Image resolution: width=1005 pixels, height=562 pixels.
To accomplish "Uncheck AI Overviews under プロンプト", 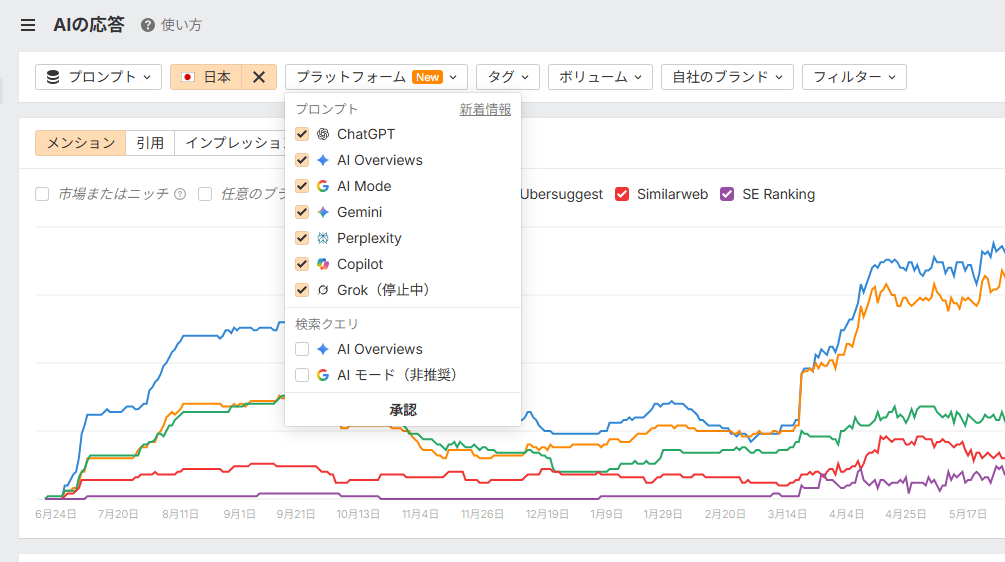I will point(302,160).
